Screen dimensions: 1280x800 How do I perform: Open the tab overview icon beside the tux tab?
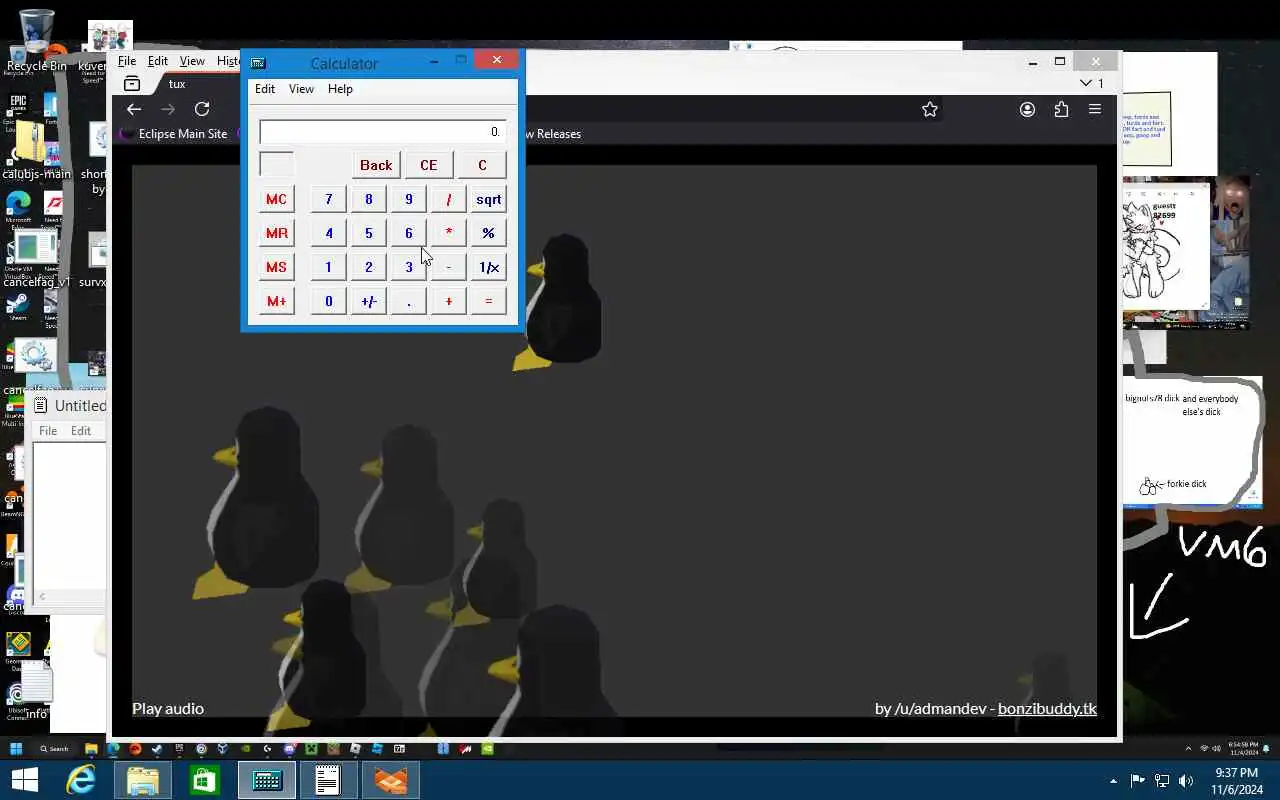click(x=132, y=84)
